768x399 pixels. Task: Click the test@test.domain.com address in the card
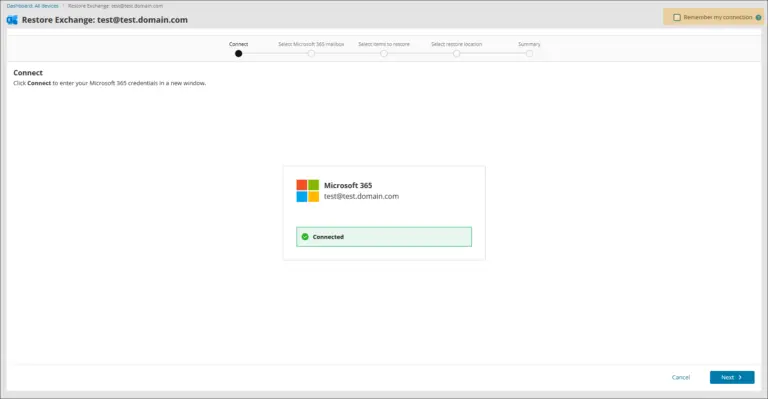[x=361, y=196]
